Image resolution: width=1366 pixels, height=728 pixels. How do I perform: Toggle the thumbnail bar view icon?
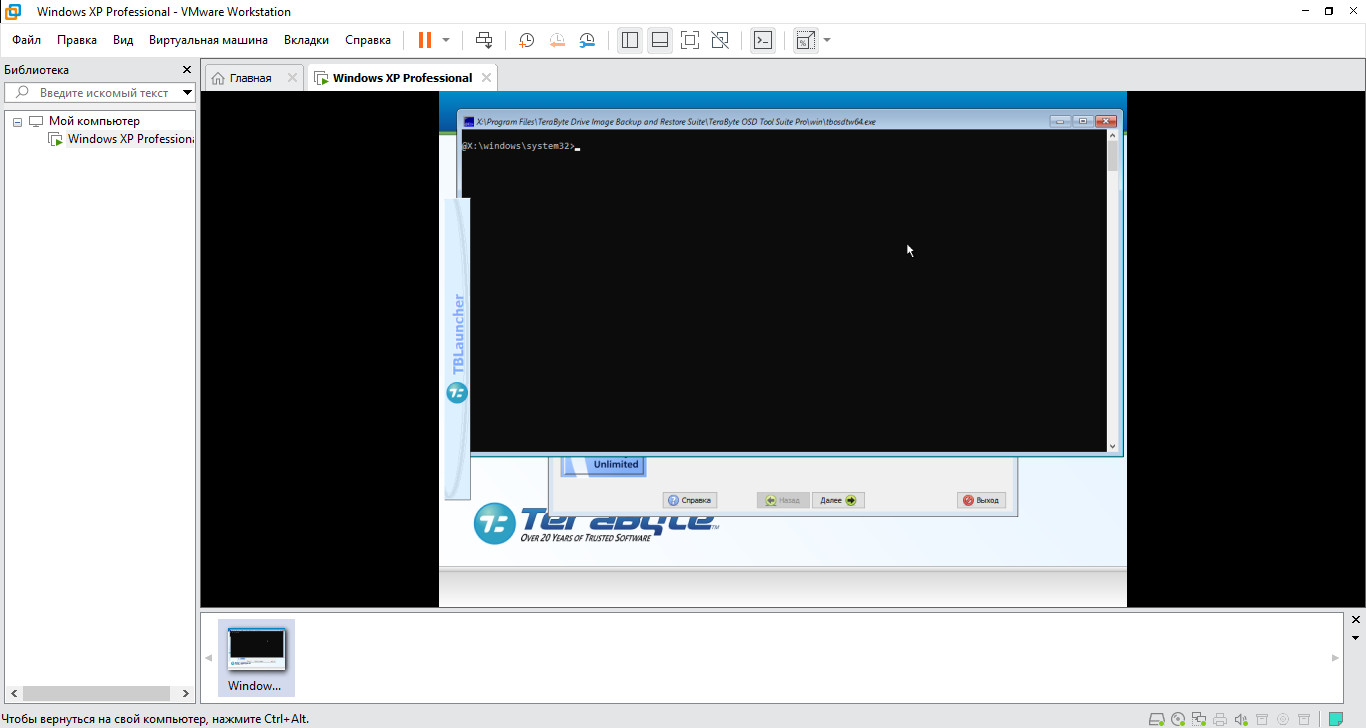coord(659,40)
